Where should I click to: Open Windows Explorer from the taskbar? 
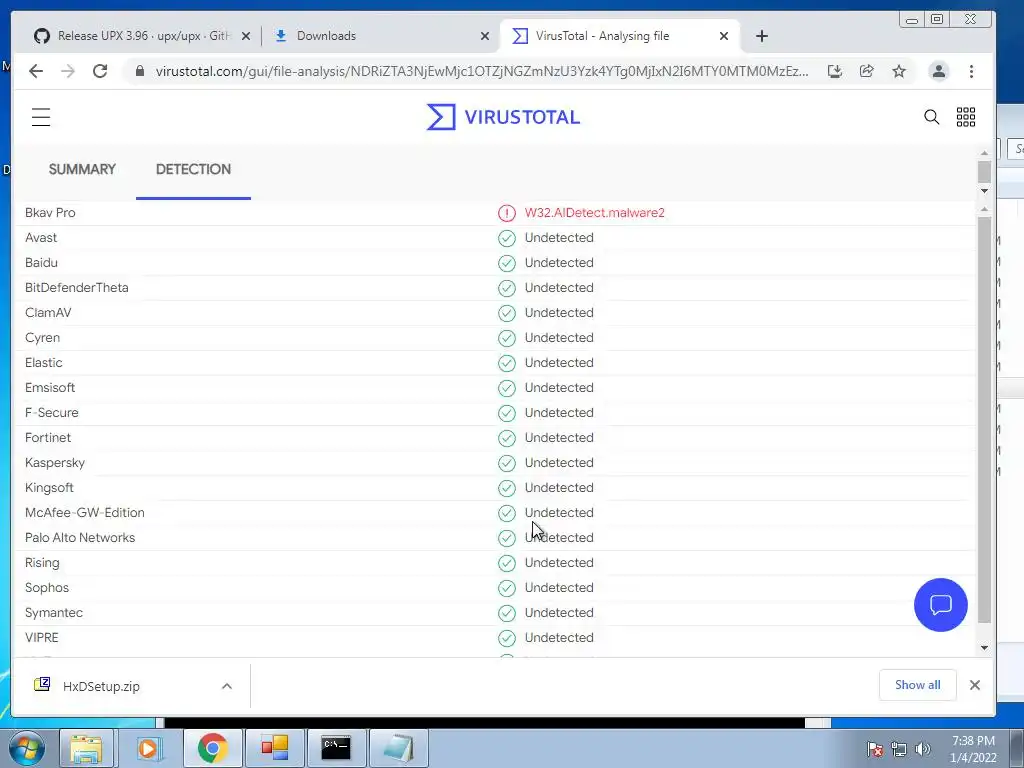coord(86,748)
